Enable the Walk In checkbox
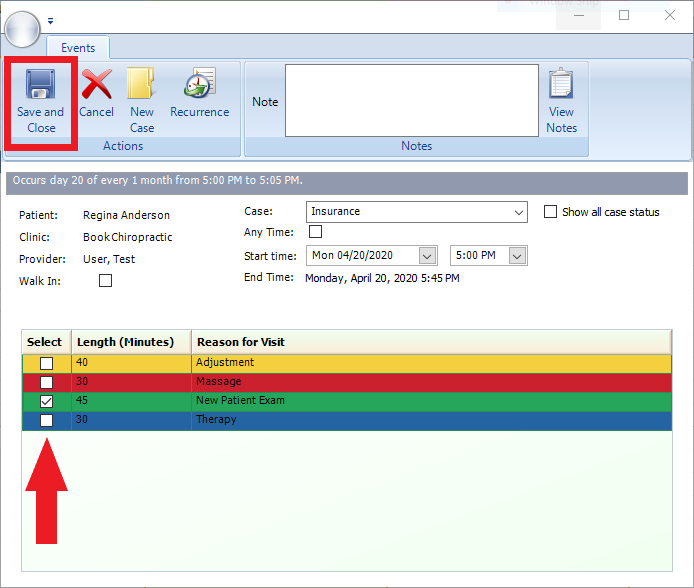Screen dimensions: 694x588 click(x=106, y=281)
